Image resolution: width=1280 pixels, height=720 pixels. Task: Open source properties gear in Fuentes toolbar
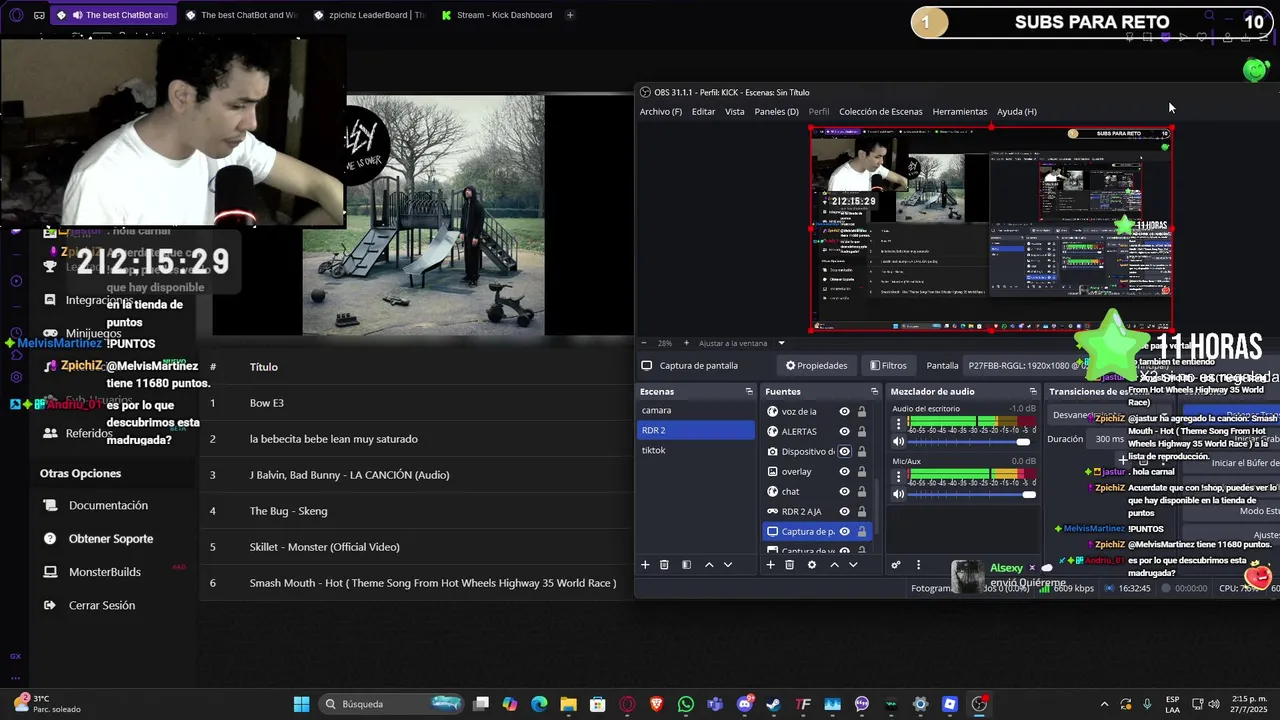811,565
